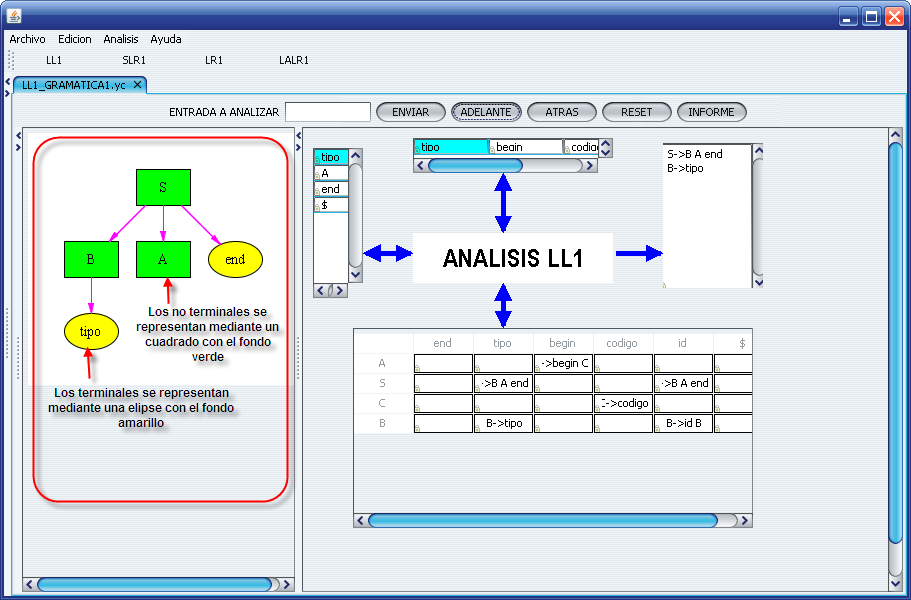This screenshot has height=600, width=911.
Task: Click the ANALISIS LL1 center label
Action: click(513, 258)
